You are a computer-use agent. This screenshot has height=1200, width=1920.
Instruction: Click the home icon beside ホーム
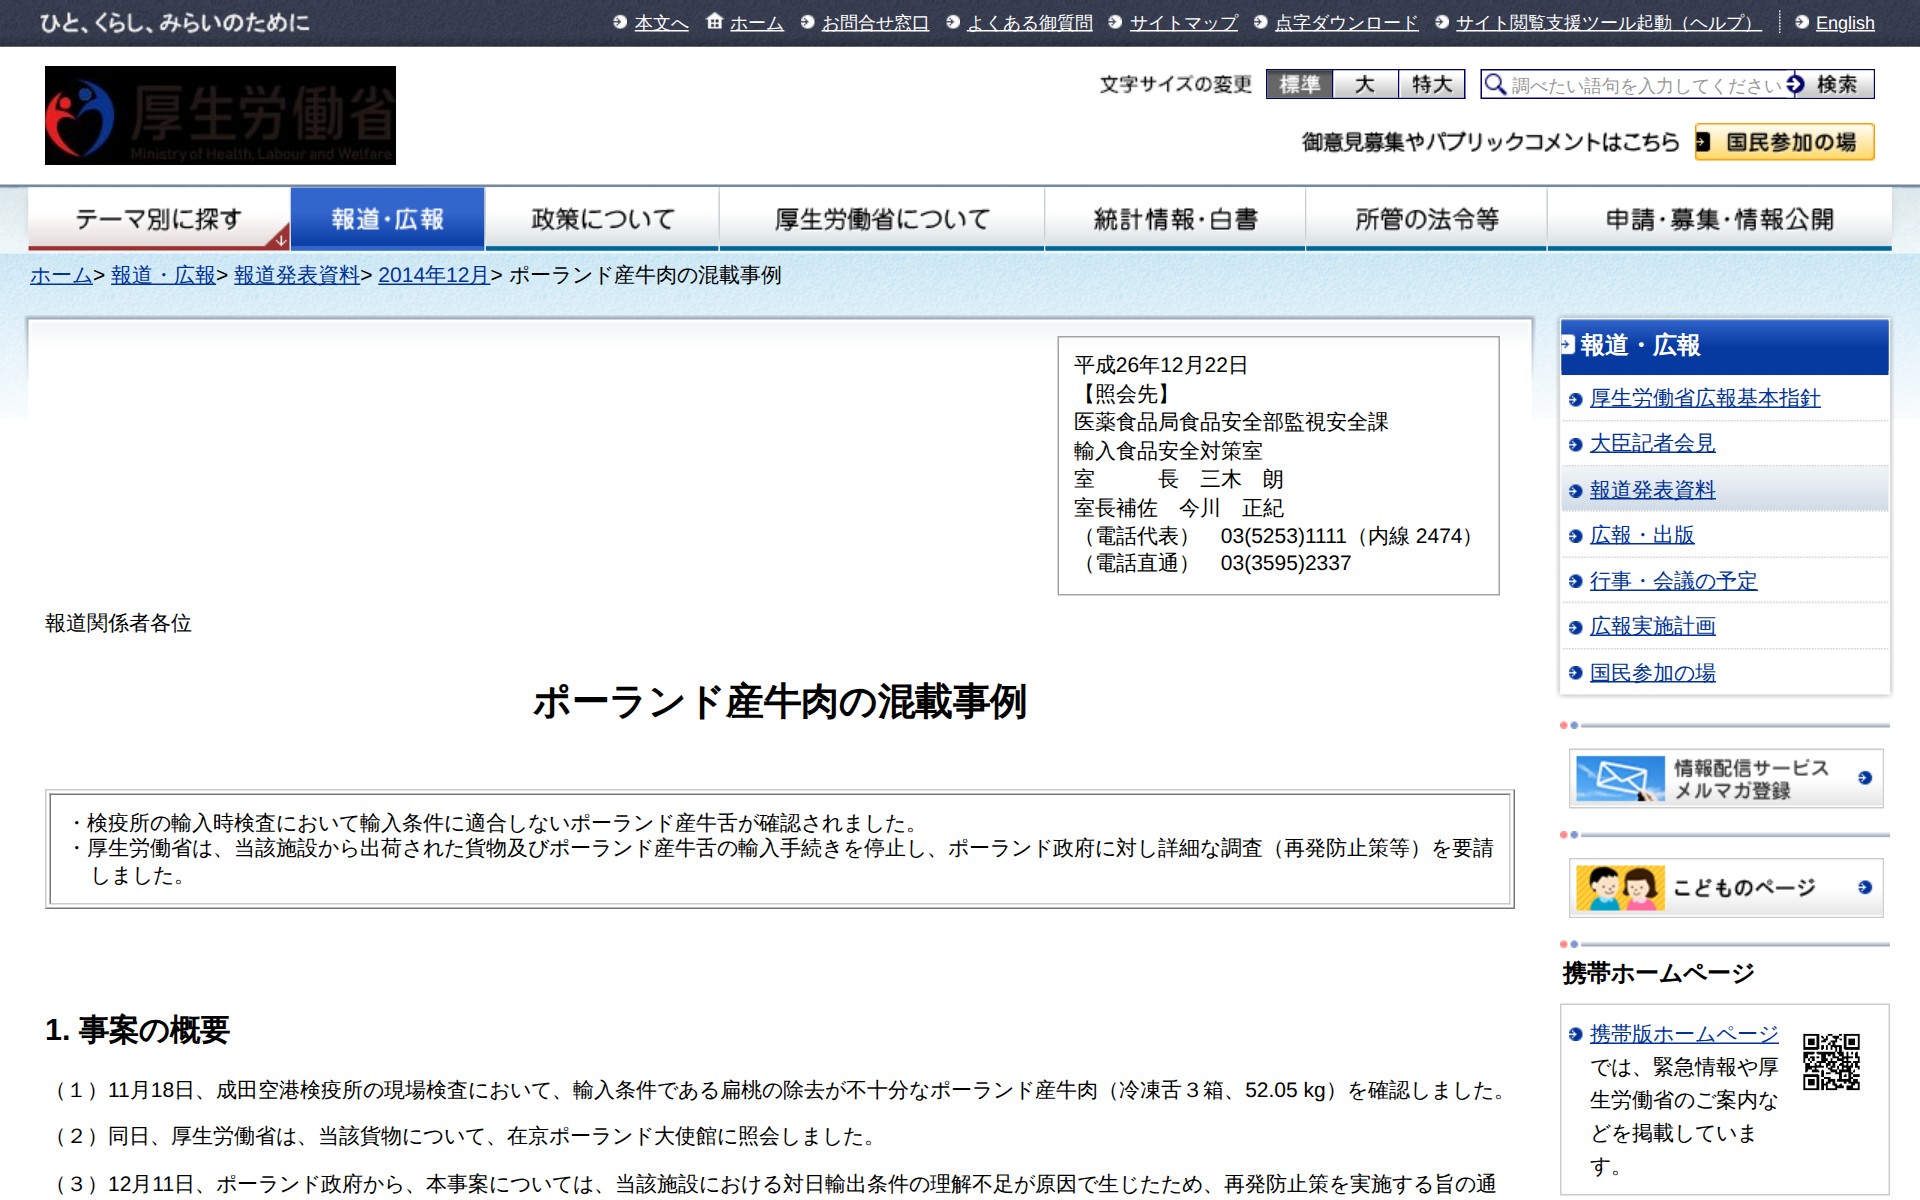click(713, 20)
